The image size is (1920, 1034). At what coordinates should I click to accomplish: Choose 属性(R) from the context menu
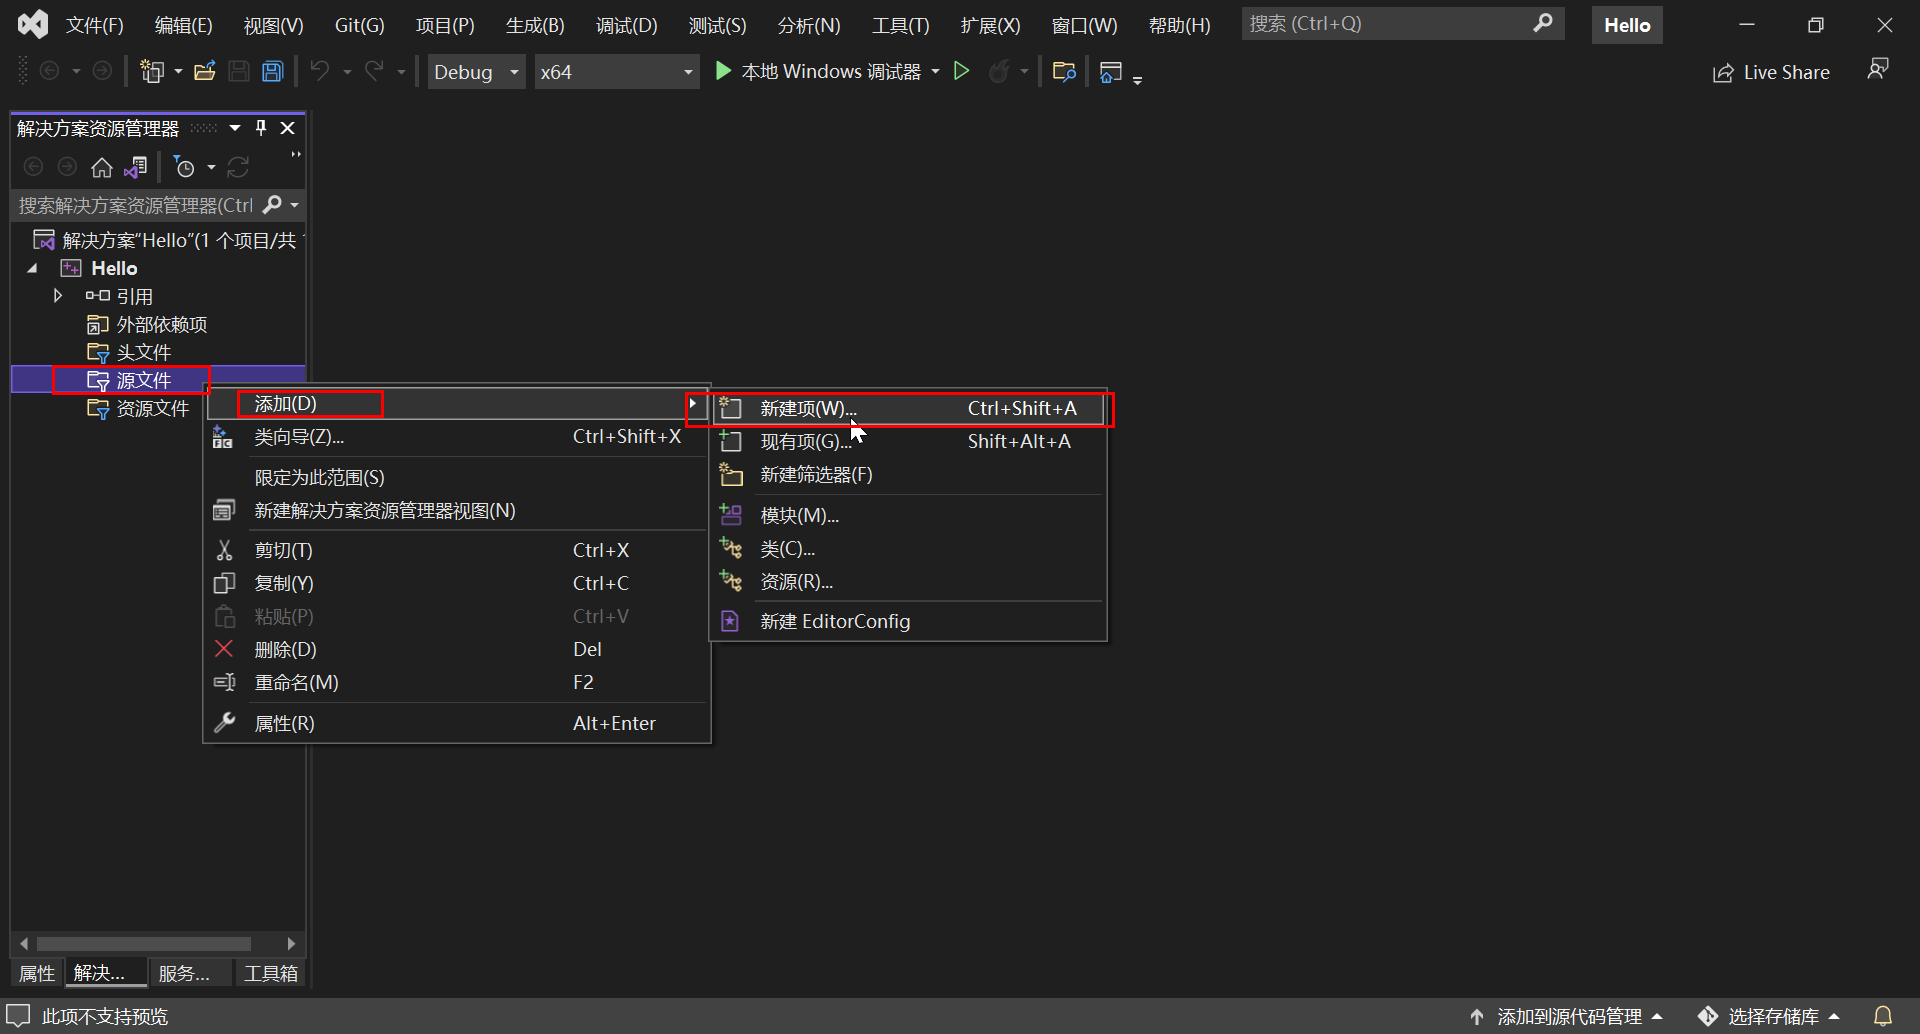click(x=457, y=723)
